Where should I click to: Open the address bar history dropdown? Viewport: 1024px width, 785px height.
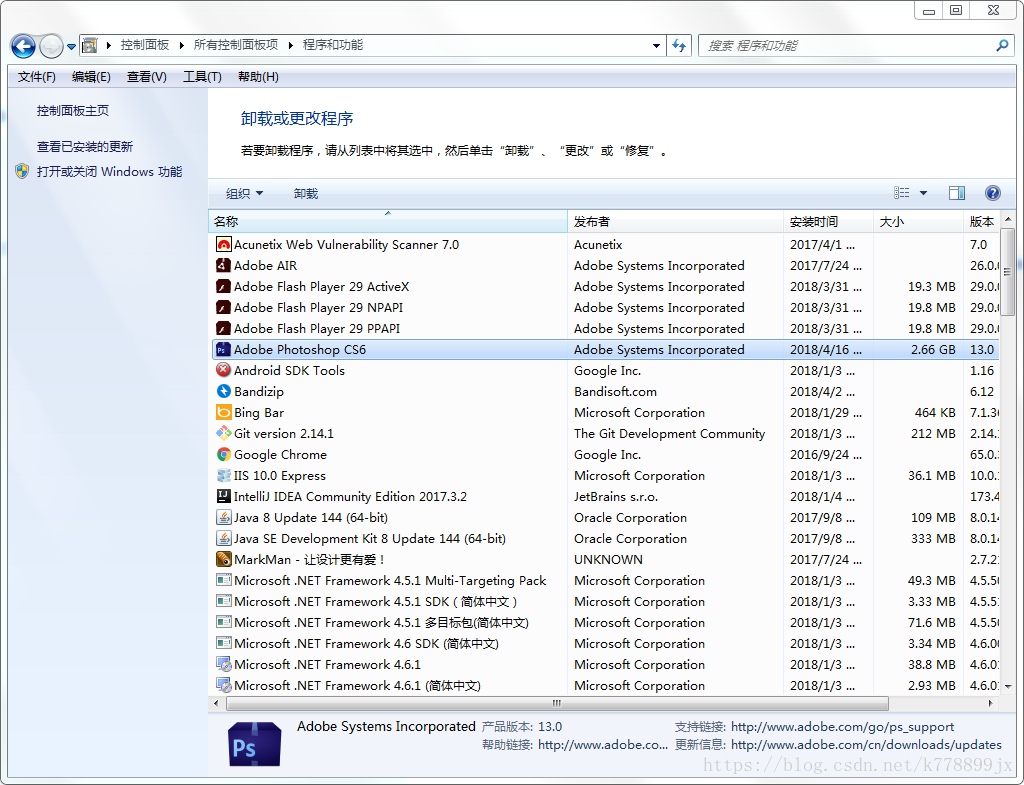(656, 46)
